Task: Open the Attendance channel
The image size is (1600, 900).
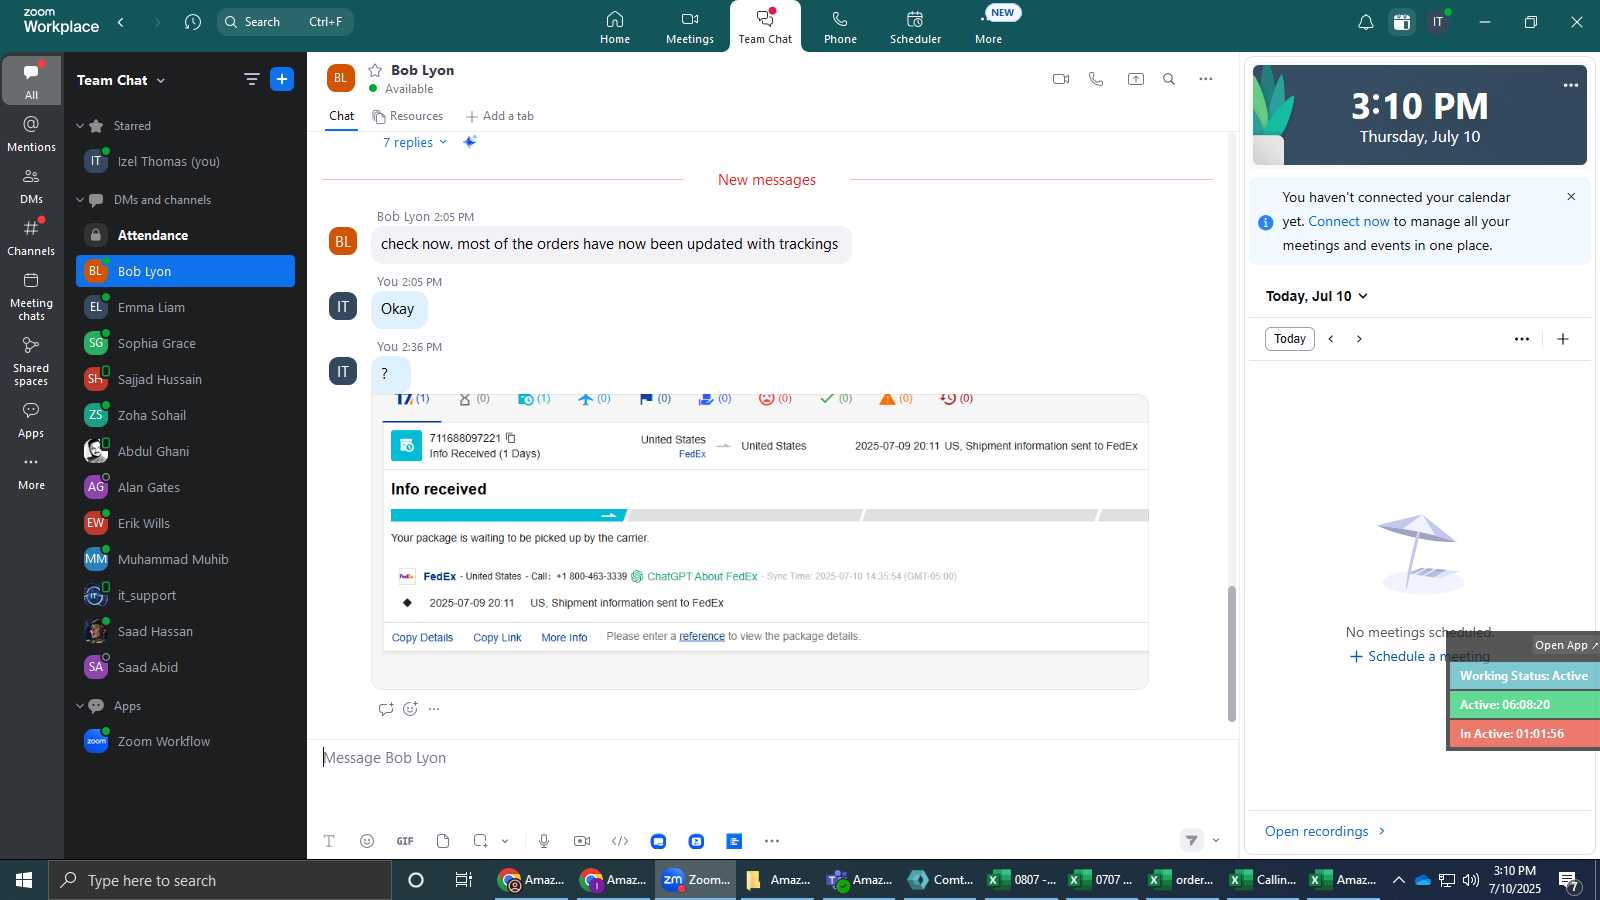Action: click(186, 235)
